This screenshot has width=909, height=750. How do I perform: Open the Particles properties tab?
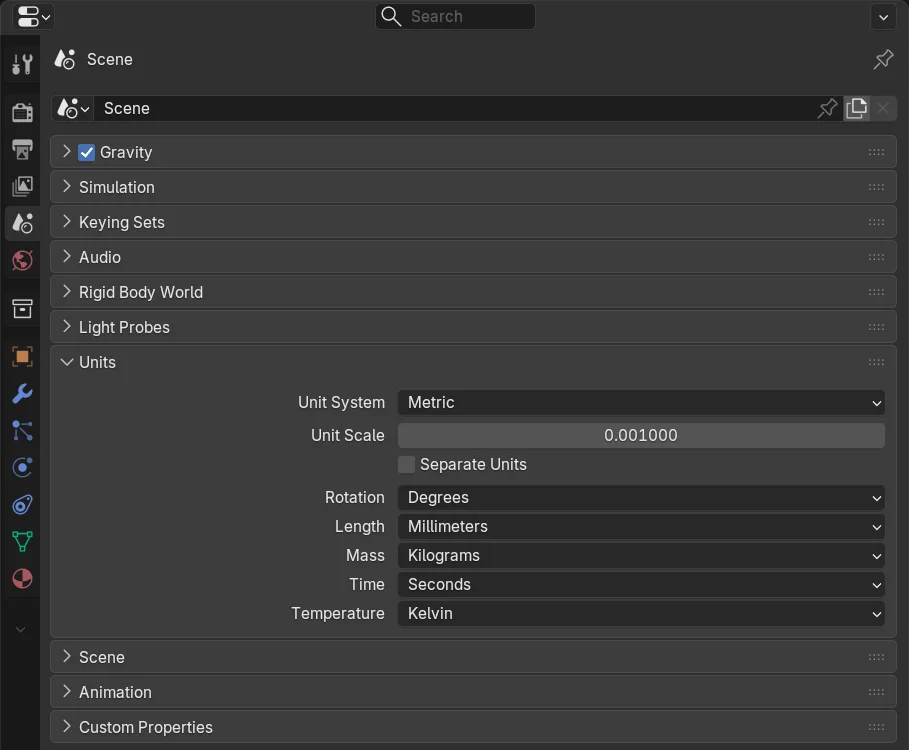tap(22, 431)
